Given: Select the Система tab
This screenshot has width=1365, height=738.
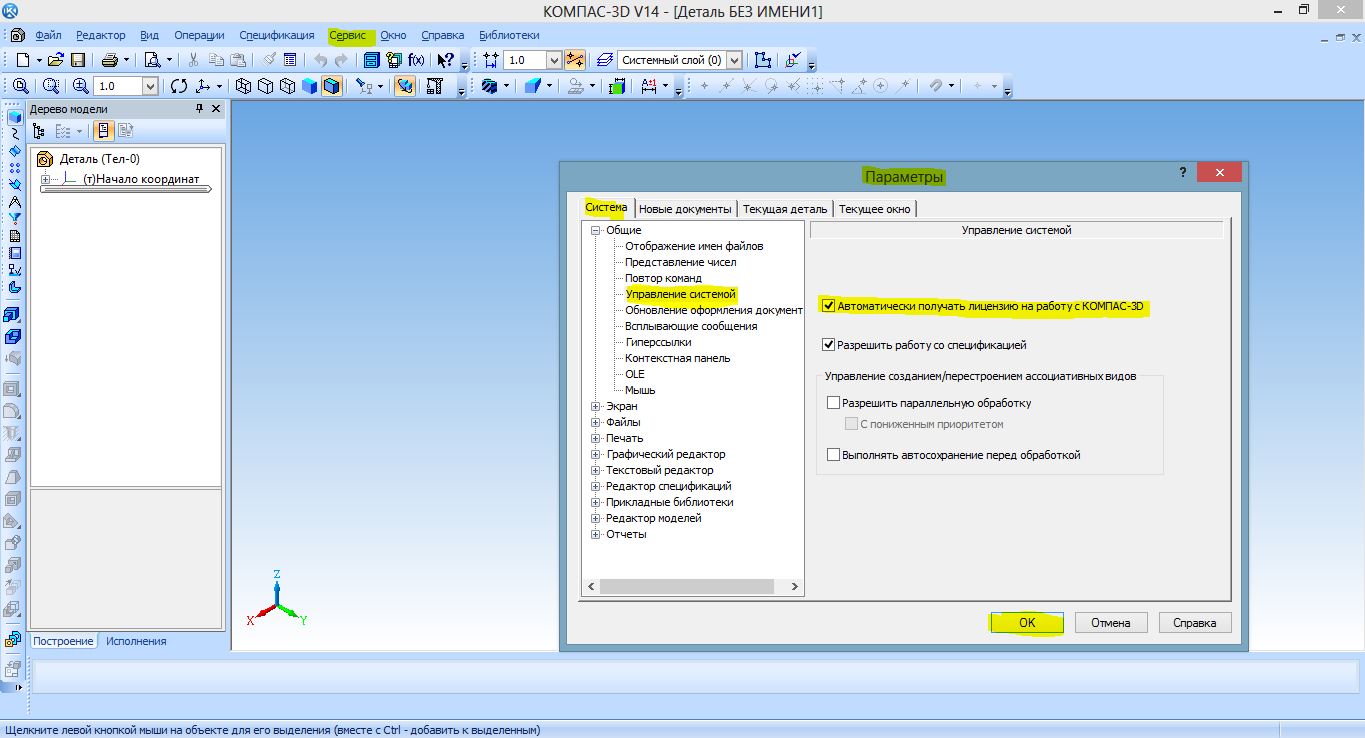Looking at the screenshot, I should click(x=606, y=208).
